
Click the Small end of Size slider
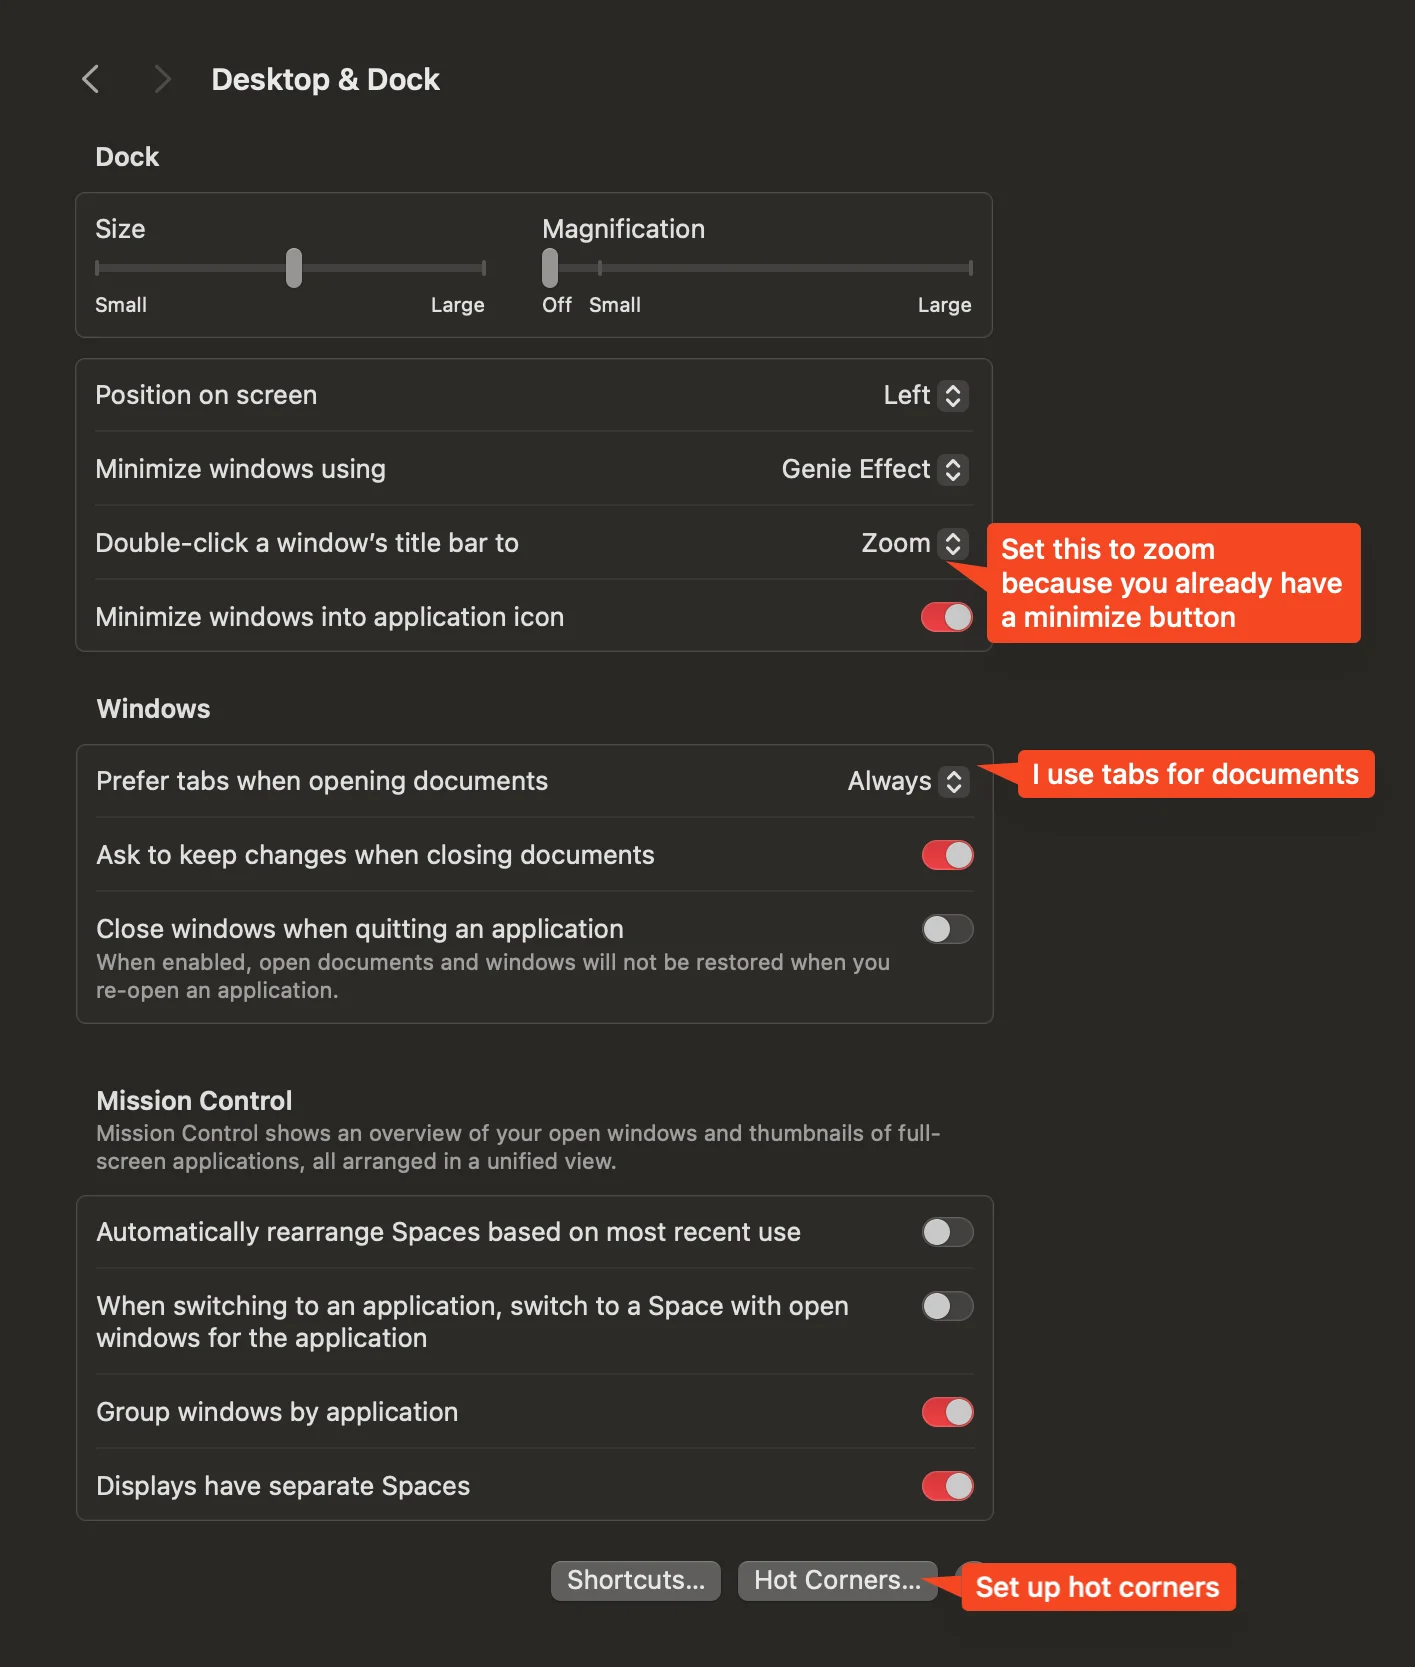click(98, 268)
